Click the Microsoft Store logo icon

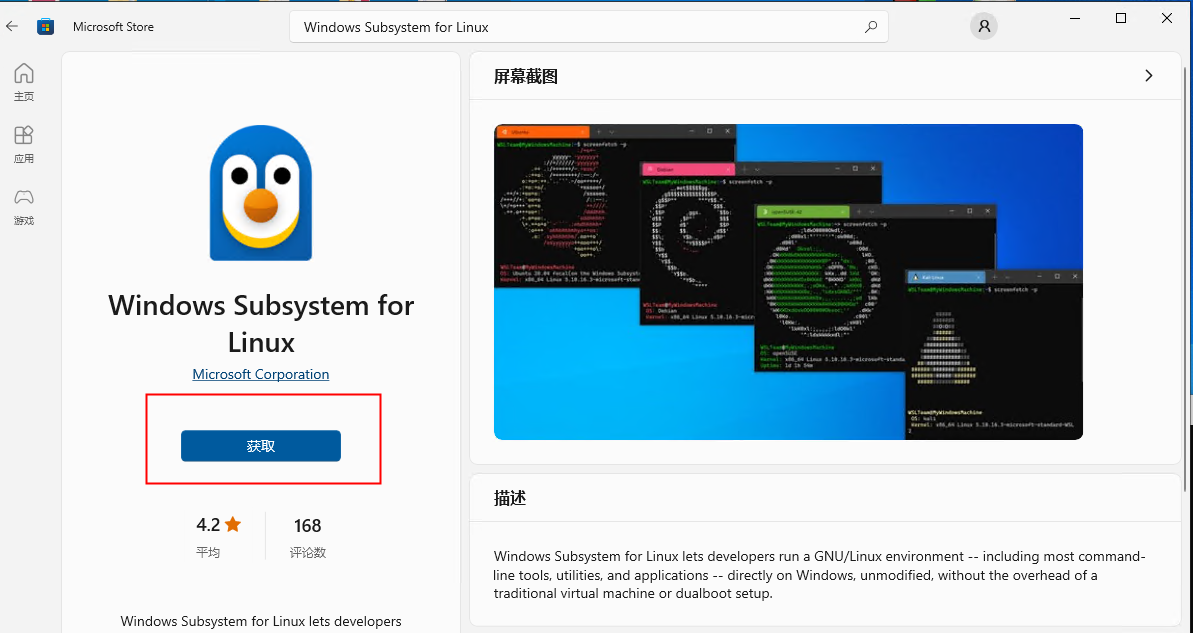[46, 27]
